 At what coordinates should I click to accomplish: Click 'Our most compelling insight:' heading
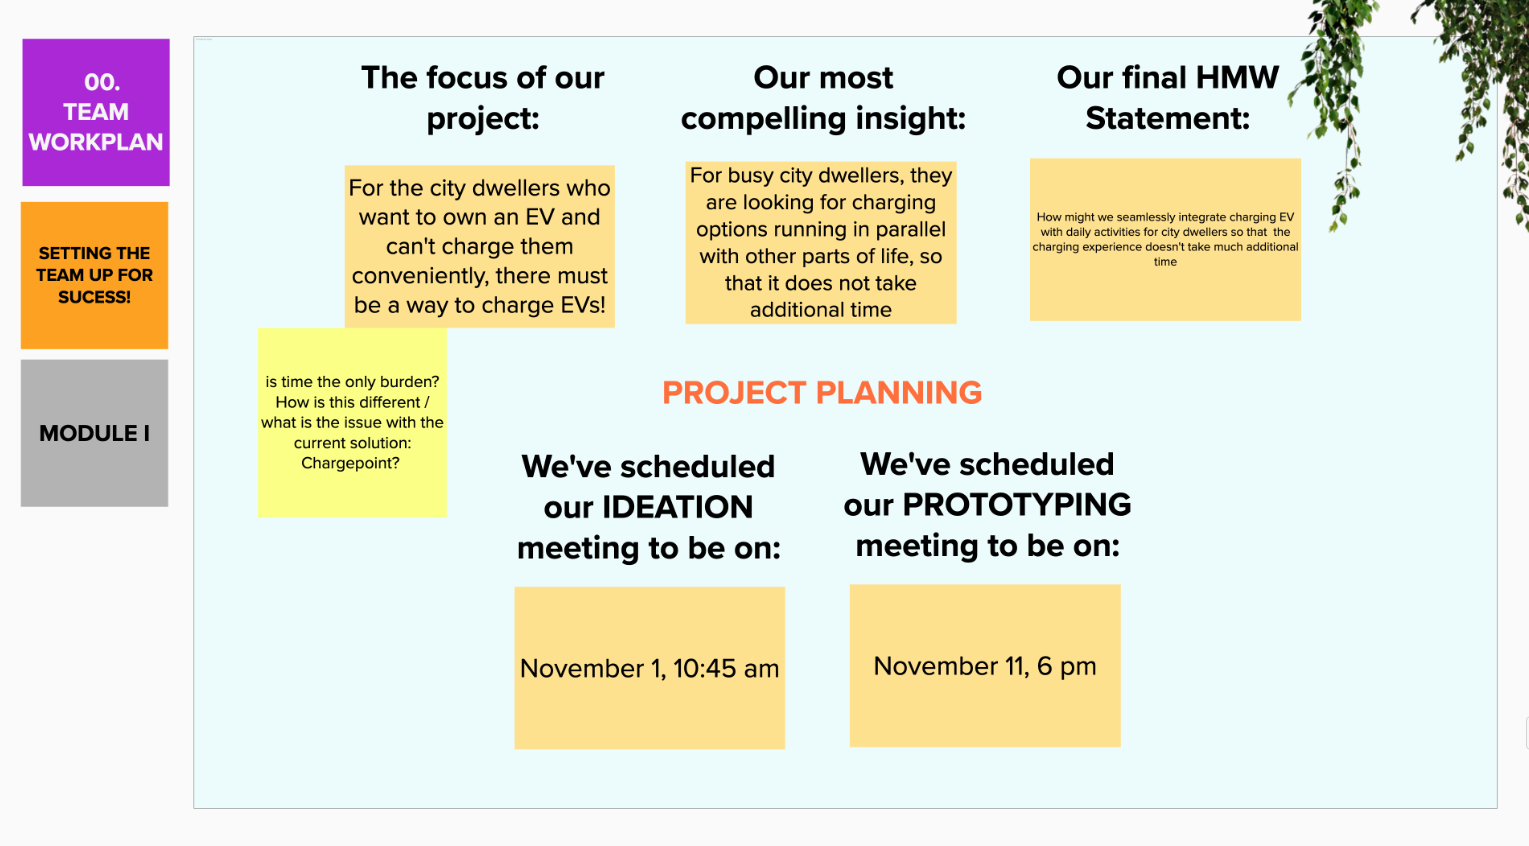click(x=823, y=97)
